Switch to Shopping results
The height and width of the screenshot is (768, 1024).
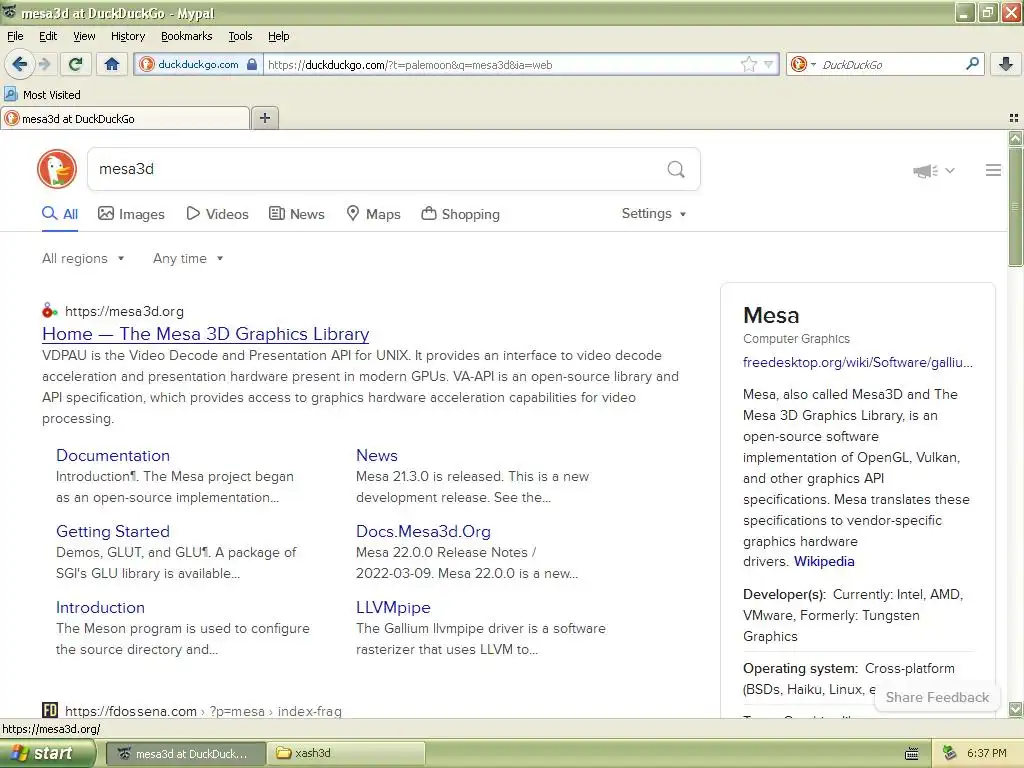(x=460, y=214)
